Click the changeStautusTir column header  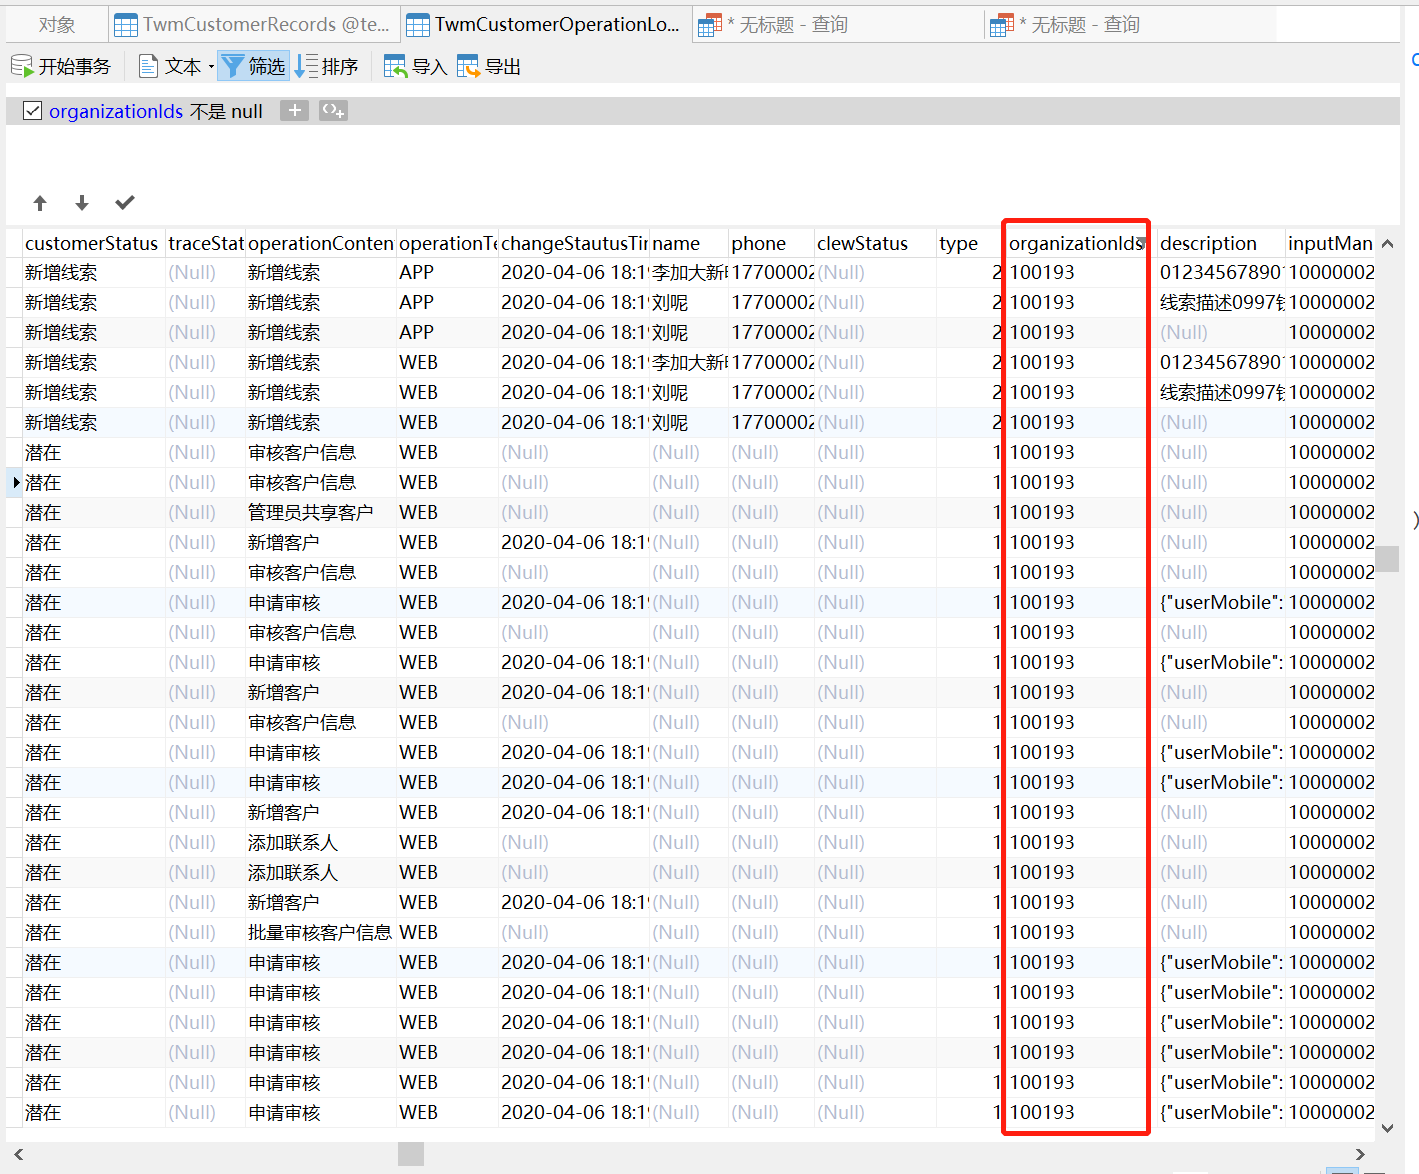click(574, 243)
